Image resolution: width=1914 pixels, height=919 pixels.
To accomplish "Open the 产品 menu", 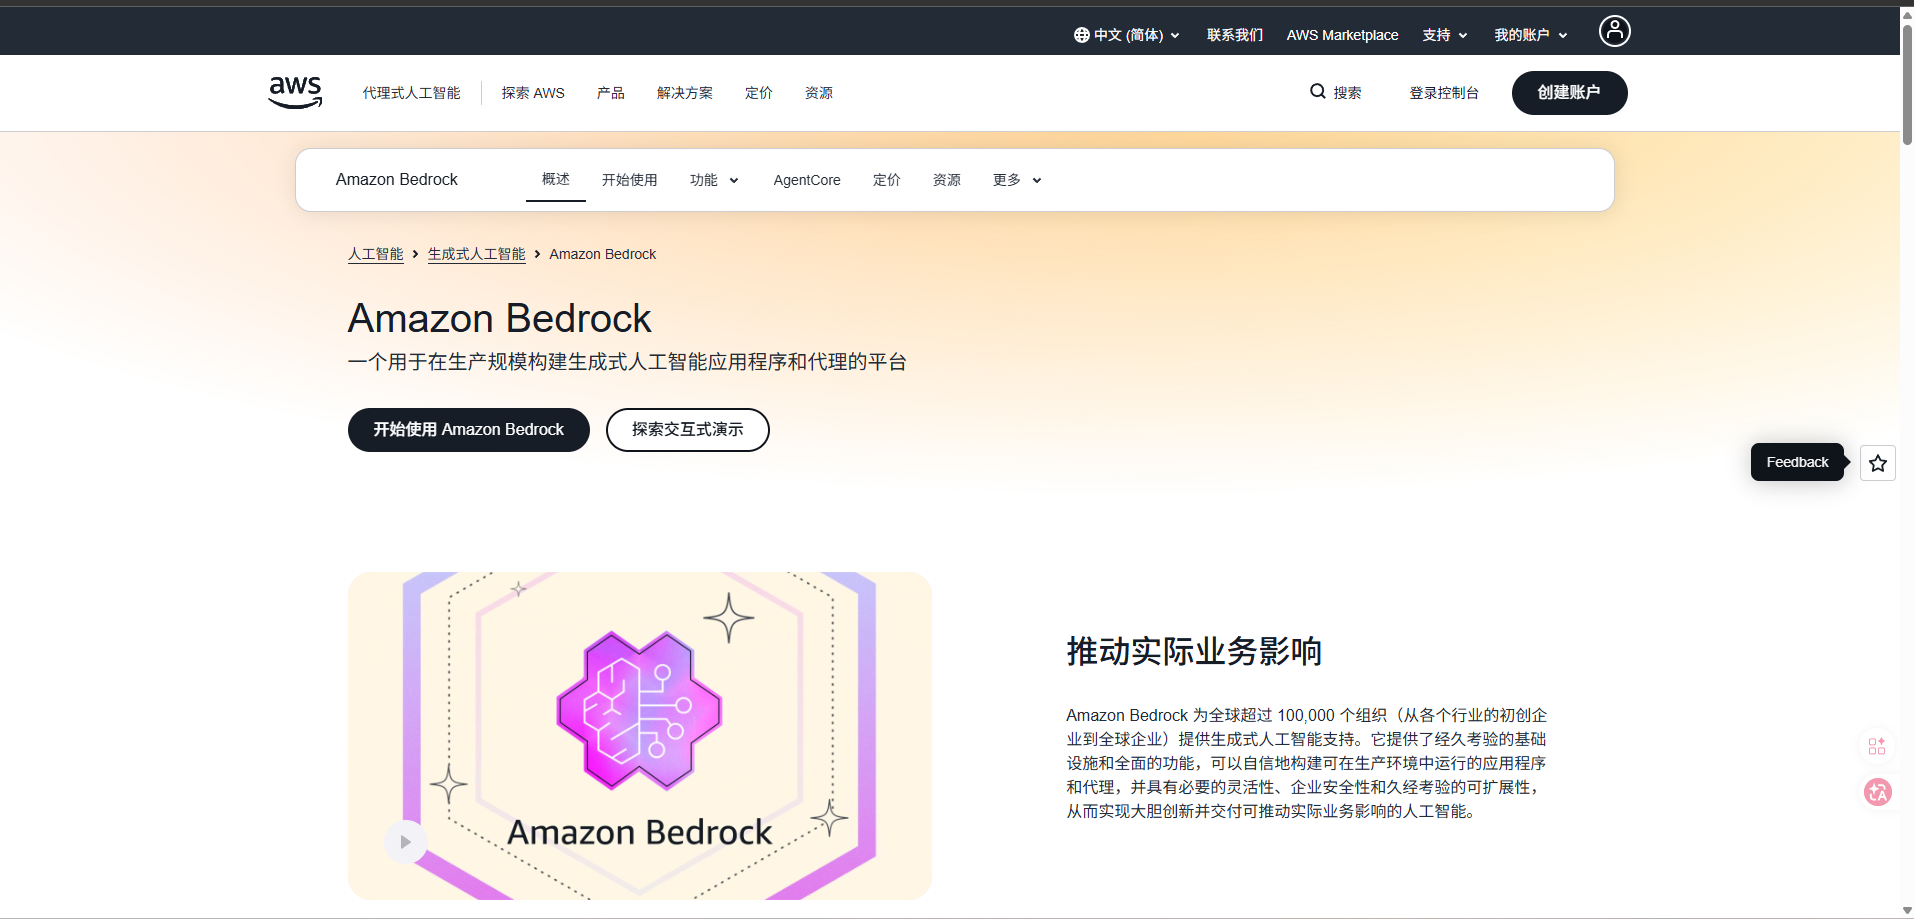I will (x=610, y=93).
